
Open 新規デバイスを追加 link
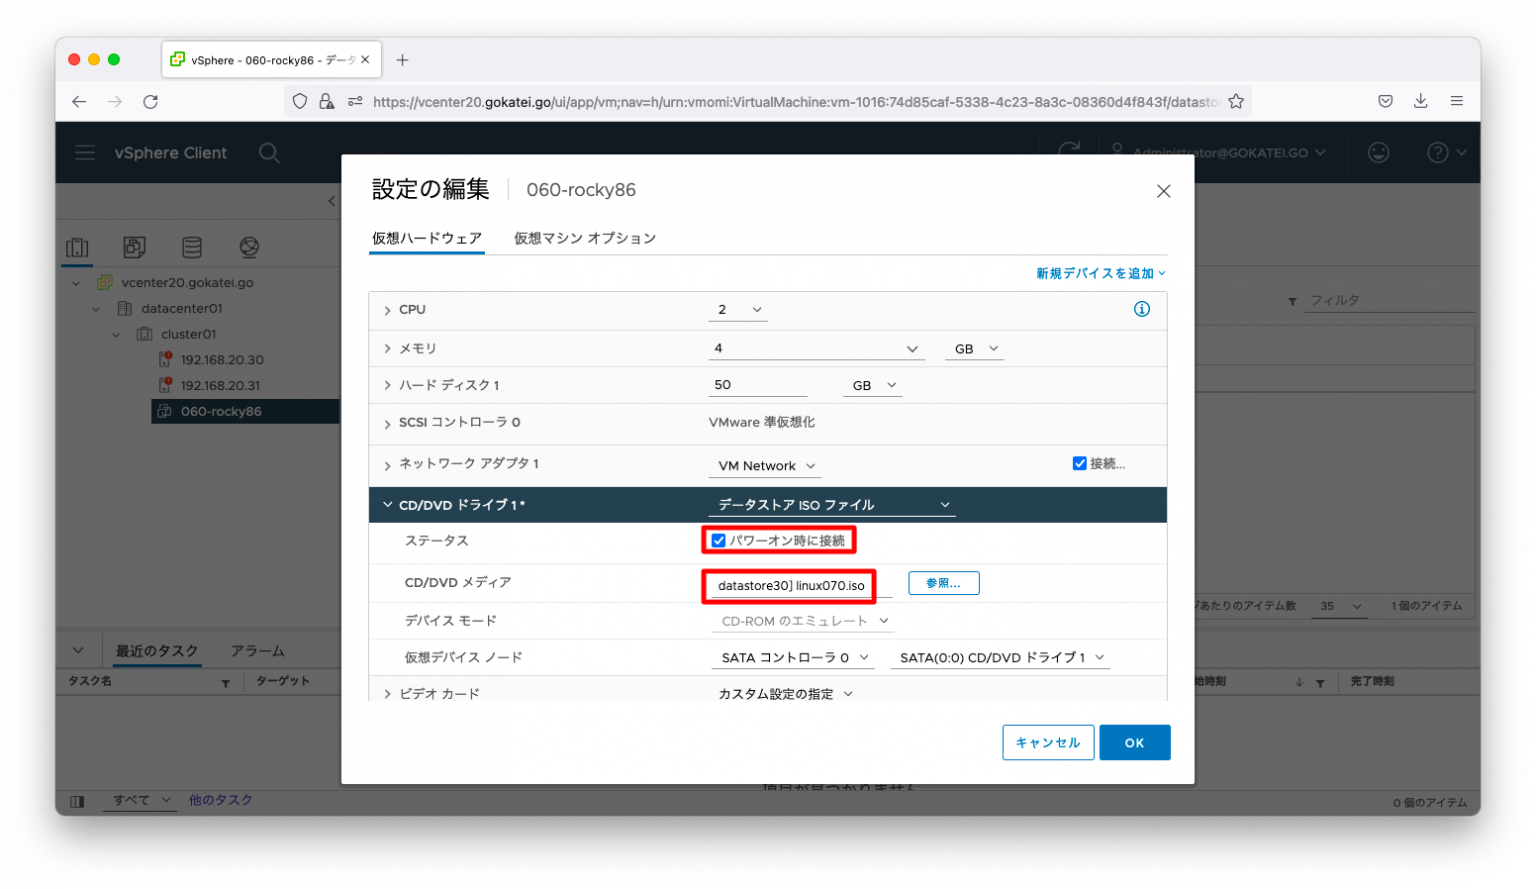pos(1100,273)
